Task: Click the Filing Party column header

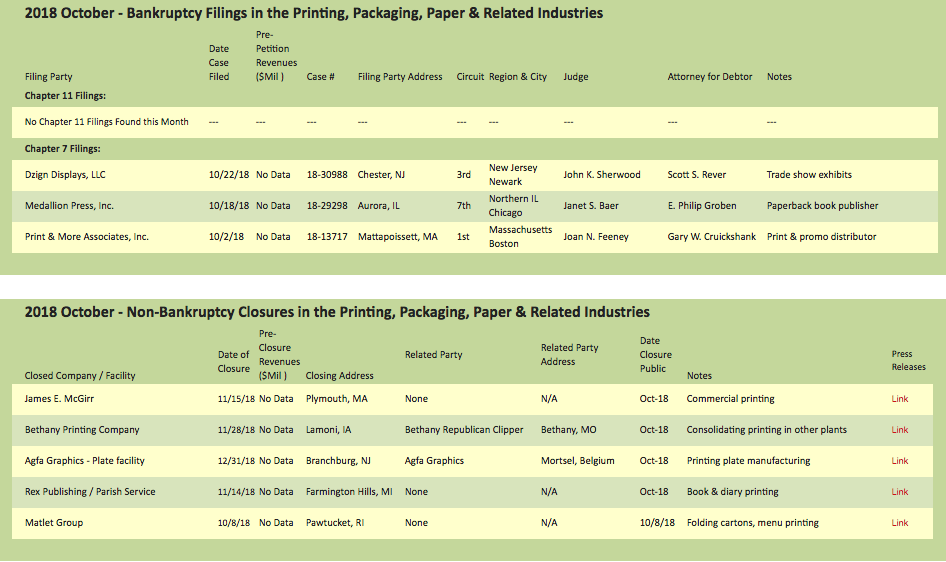Action: [x=49, y=77]
